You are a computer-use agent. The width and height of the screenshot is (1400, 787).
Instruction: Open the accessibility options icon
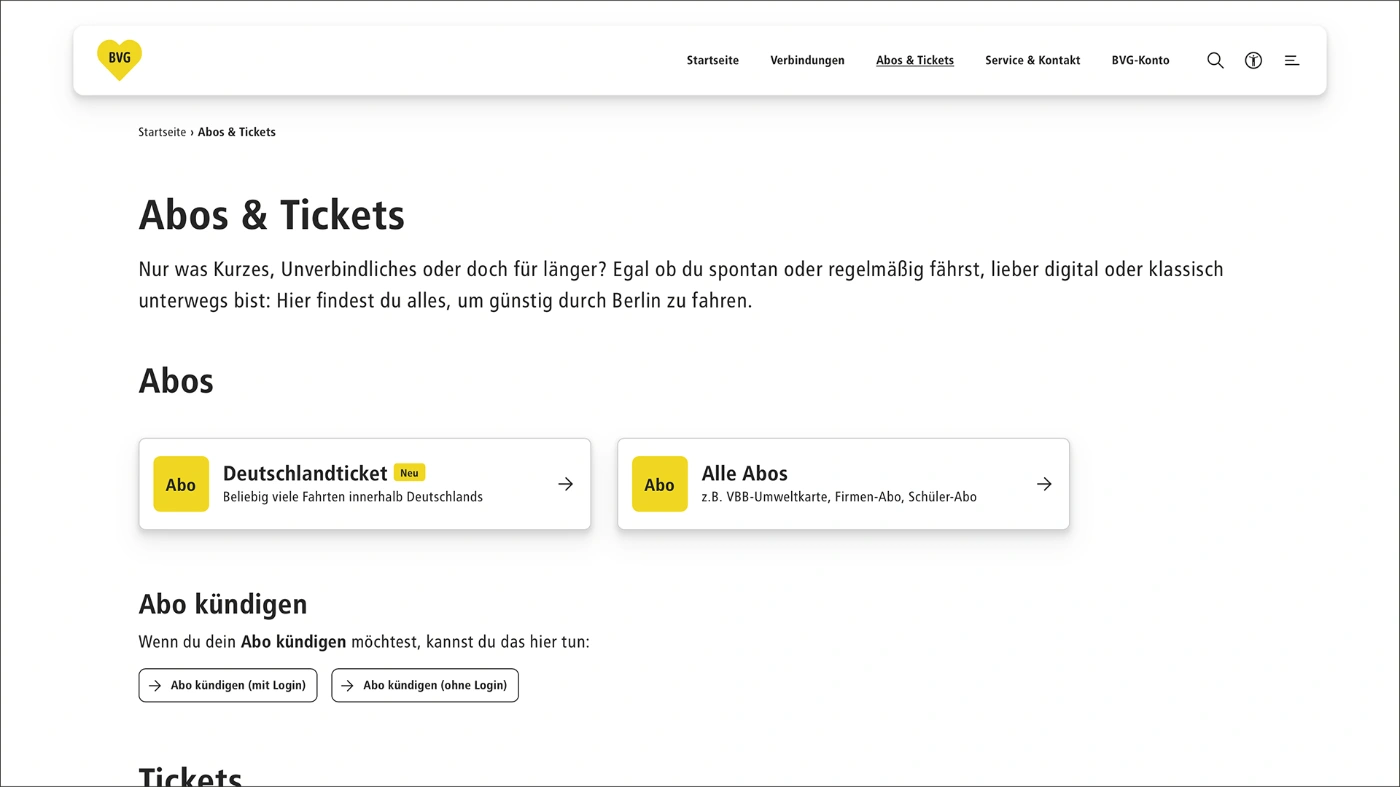point(1253,60)
